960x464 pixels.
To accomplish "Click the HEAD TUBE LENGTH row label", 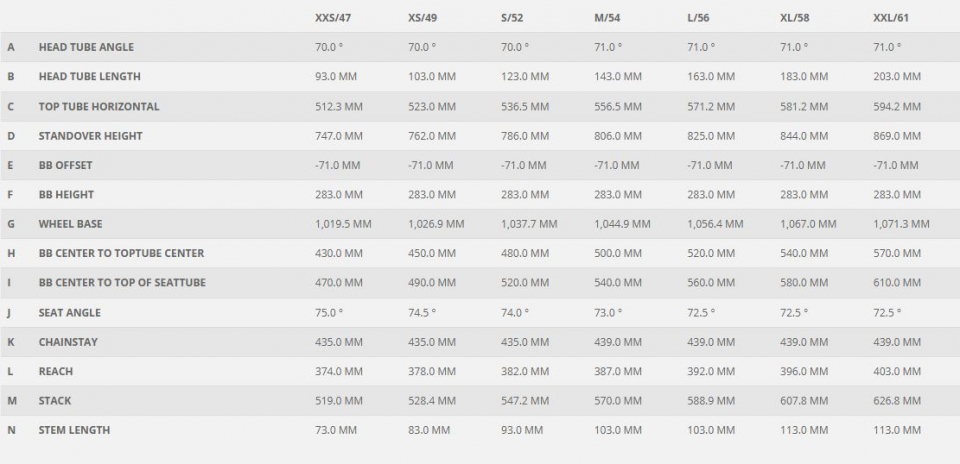I will click(89, 77).
